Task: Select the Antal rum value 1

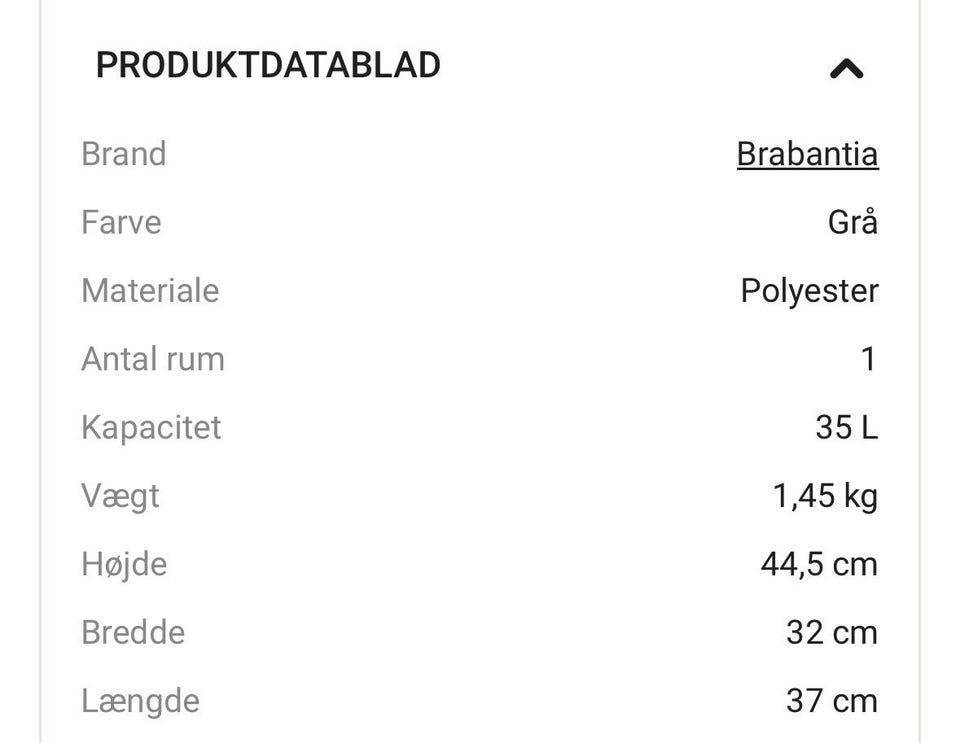Action: [868, 359]
